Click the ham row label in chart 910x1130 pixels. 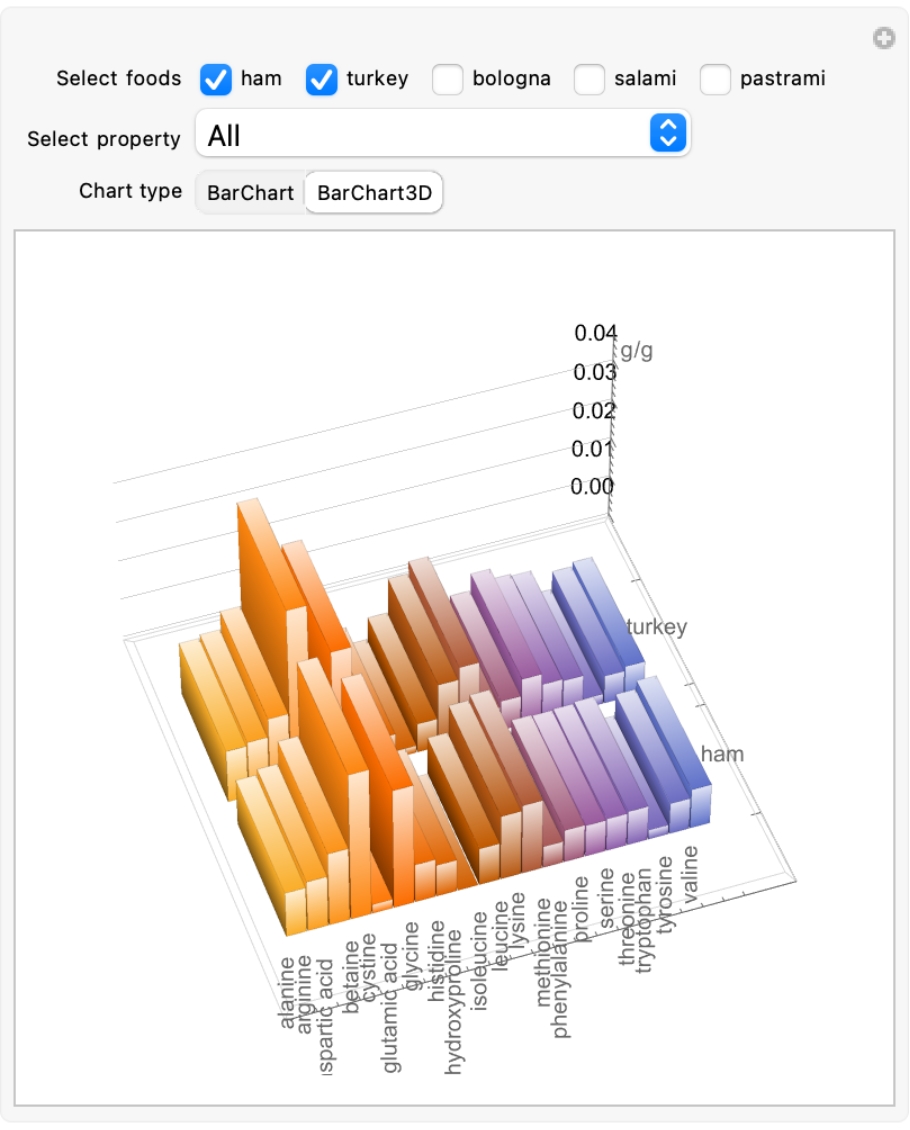coord(722,753)
